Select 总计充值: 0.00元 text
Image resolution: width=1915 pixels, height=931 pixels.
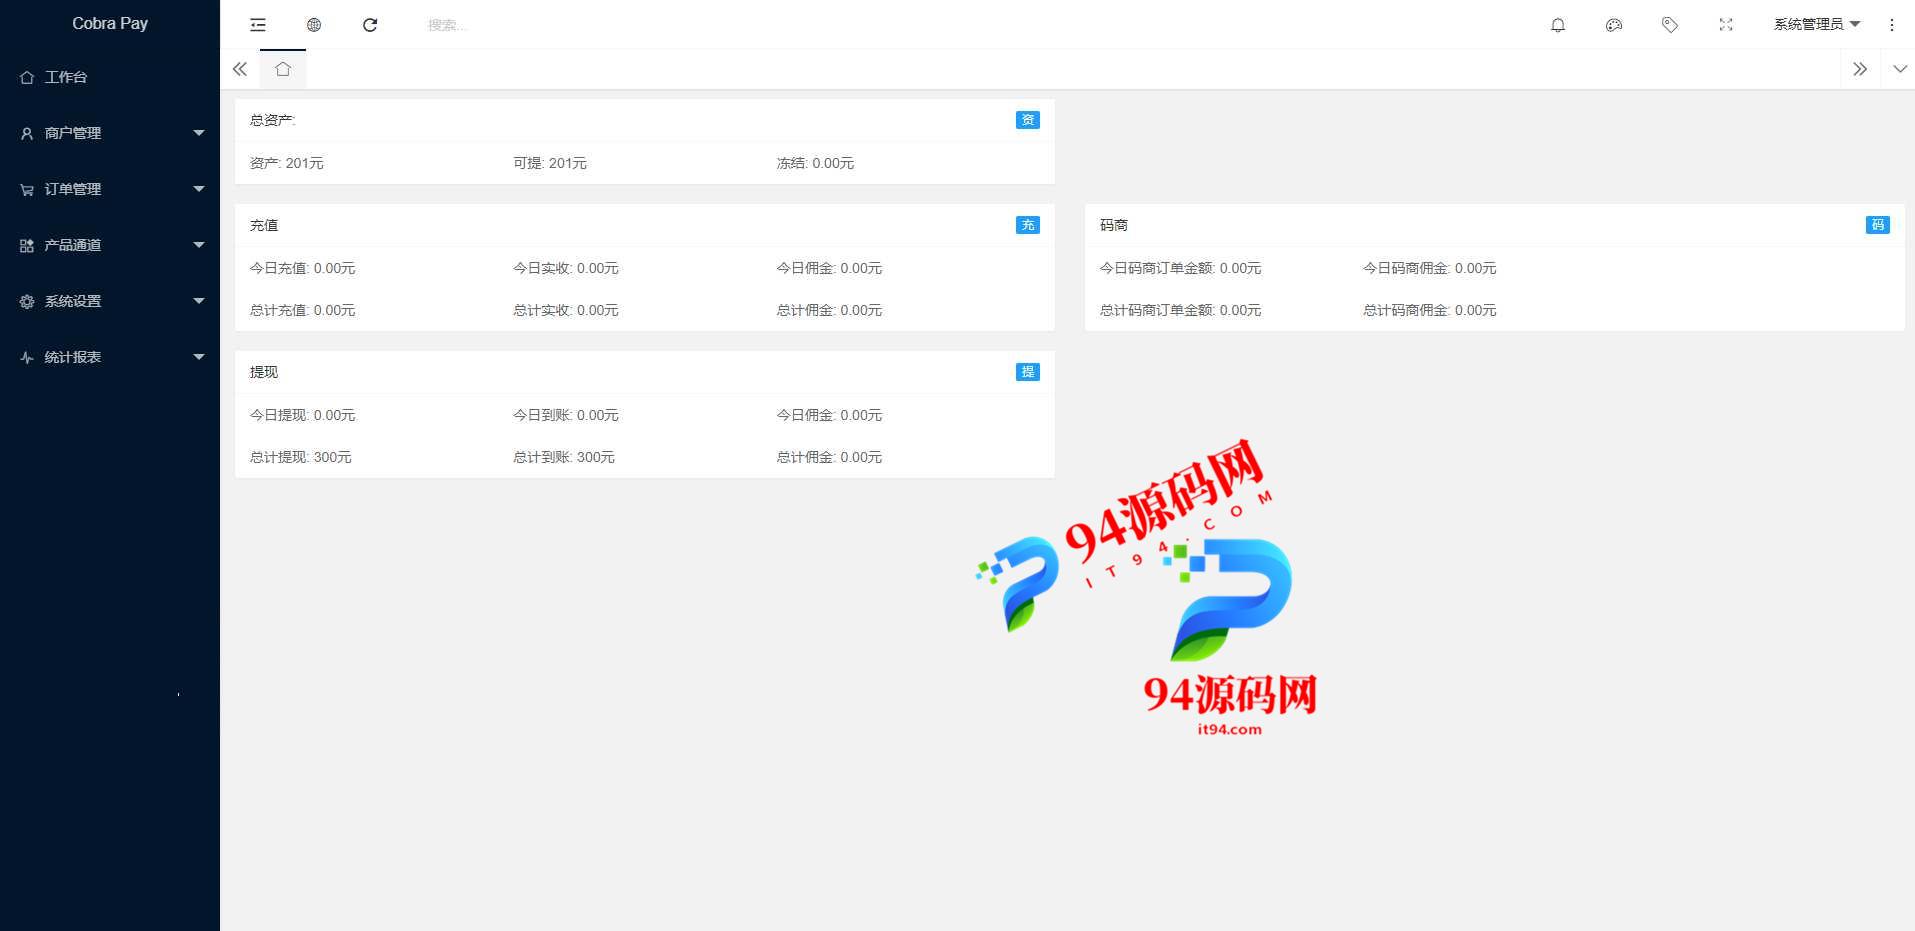(302, 310)
